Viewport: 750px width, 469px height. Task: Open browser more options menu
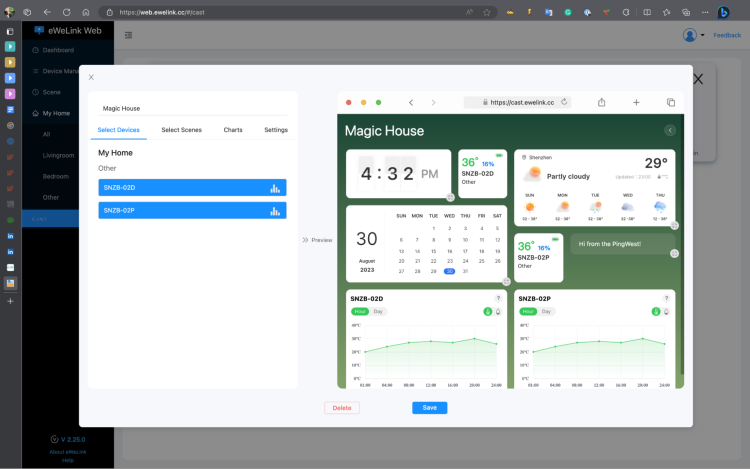[705, 12]
